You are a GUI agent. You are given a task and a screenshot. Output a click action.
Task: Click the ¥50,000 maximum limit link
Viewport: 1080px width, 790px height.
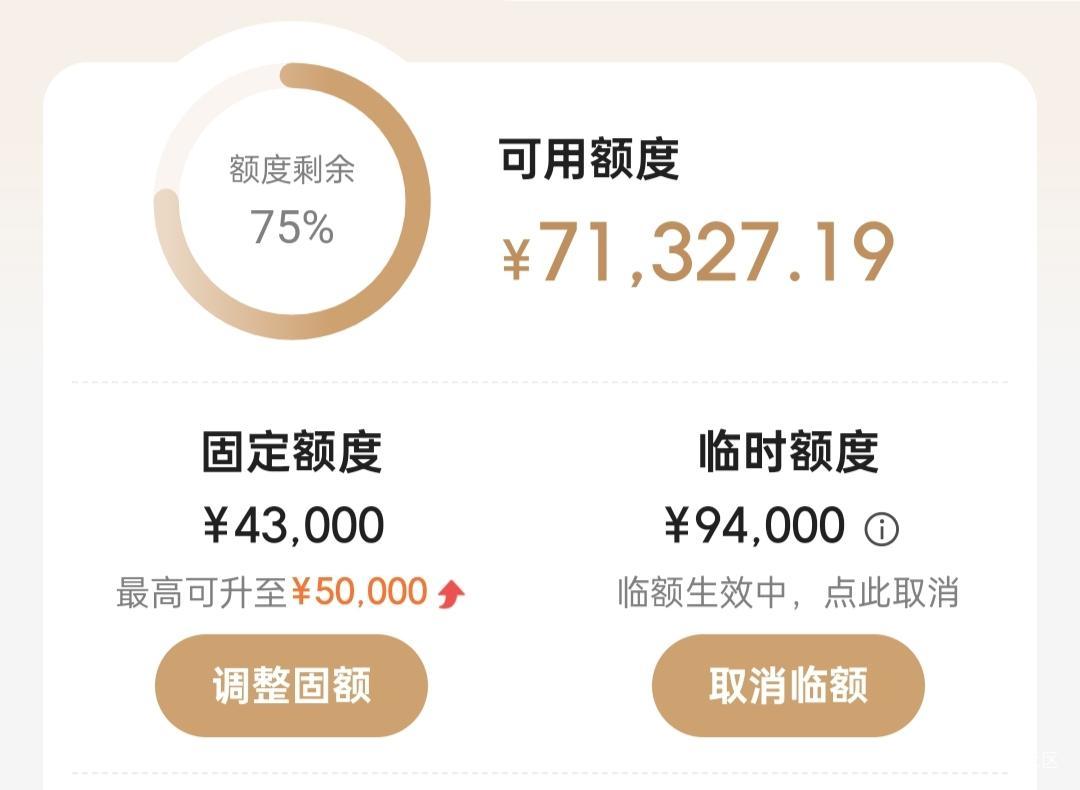360,593
